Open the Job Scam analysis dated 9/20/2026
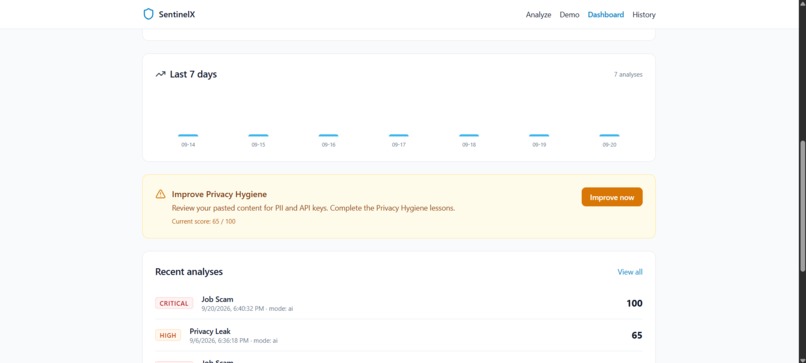The width and height of the screenshot is (806, 363). (399, 303)
